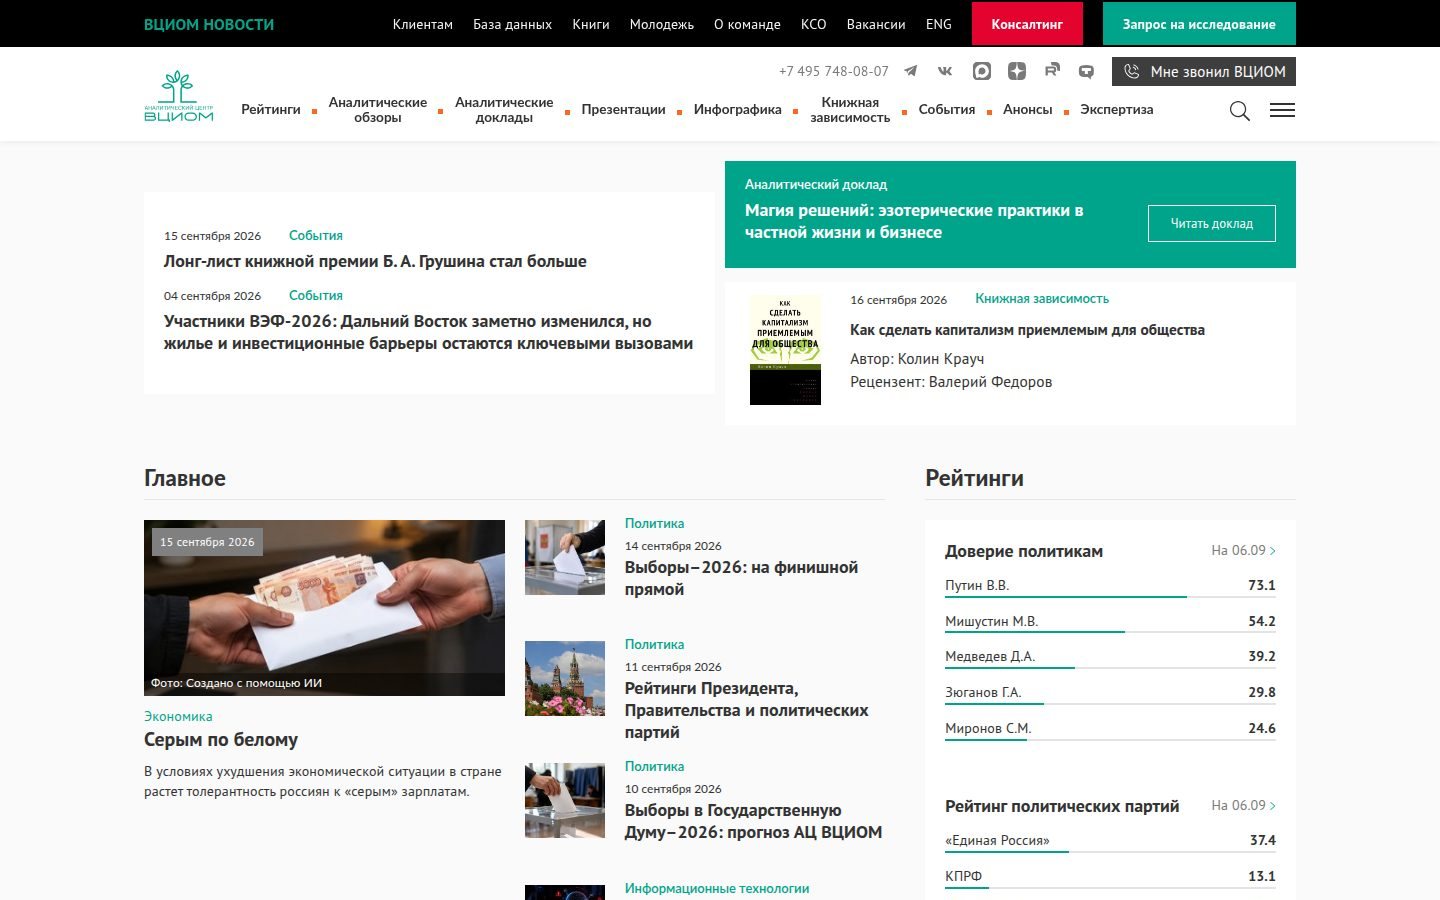Click phone icon in Мне звонил ВЦИОМ
The width and height of the screenshot is (1440, 900).
point(1131,72)
